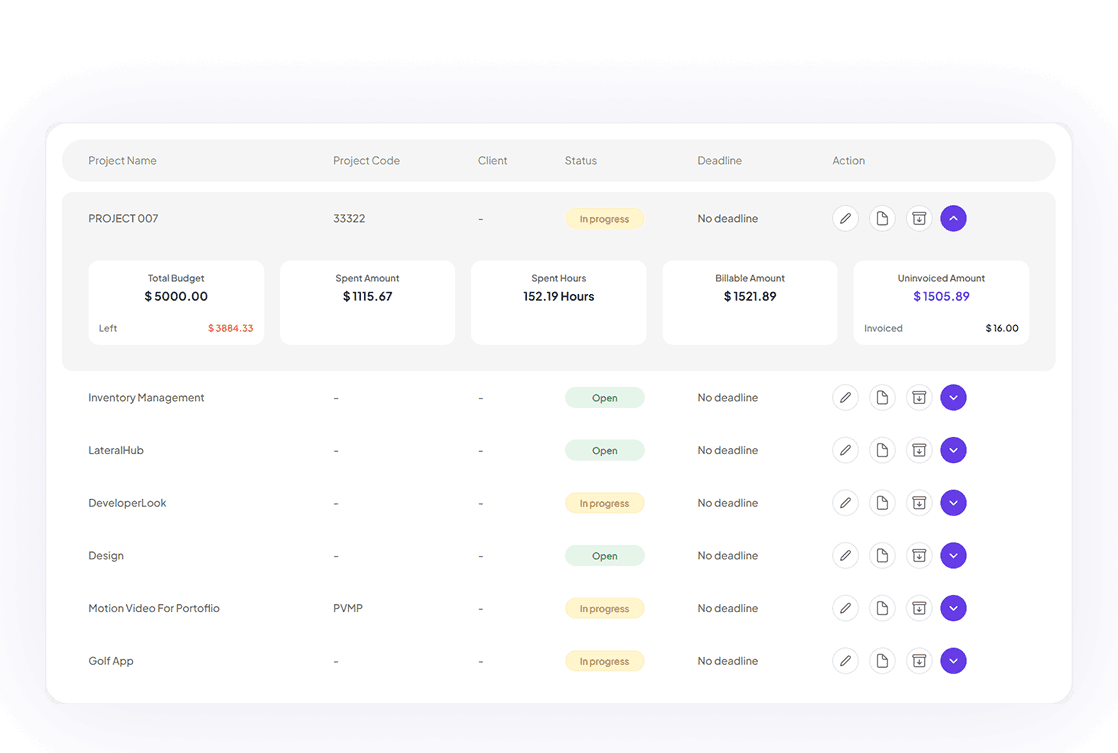Image resolution: width=1118 pixels, height=753 pixels.
Task: Click the Client column header
Action: [x=493, y=160]
